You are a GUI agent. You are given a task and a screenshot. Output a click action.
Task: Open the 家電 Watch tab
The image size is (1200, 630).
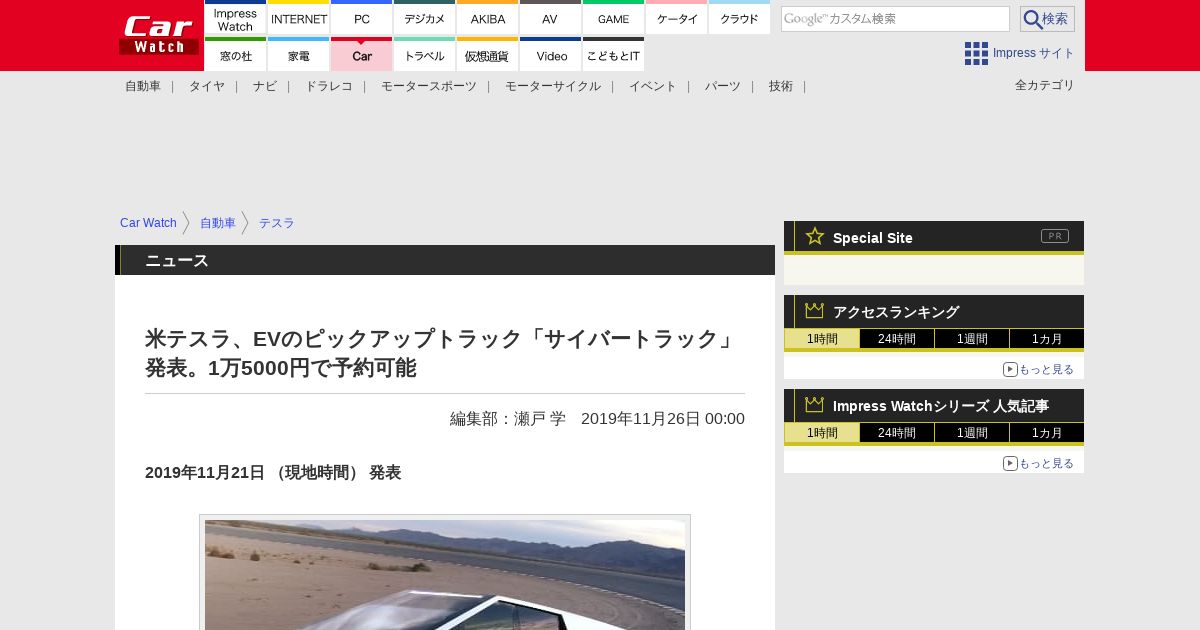(x=299, y=55)
